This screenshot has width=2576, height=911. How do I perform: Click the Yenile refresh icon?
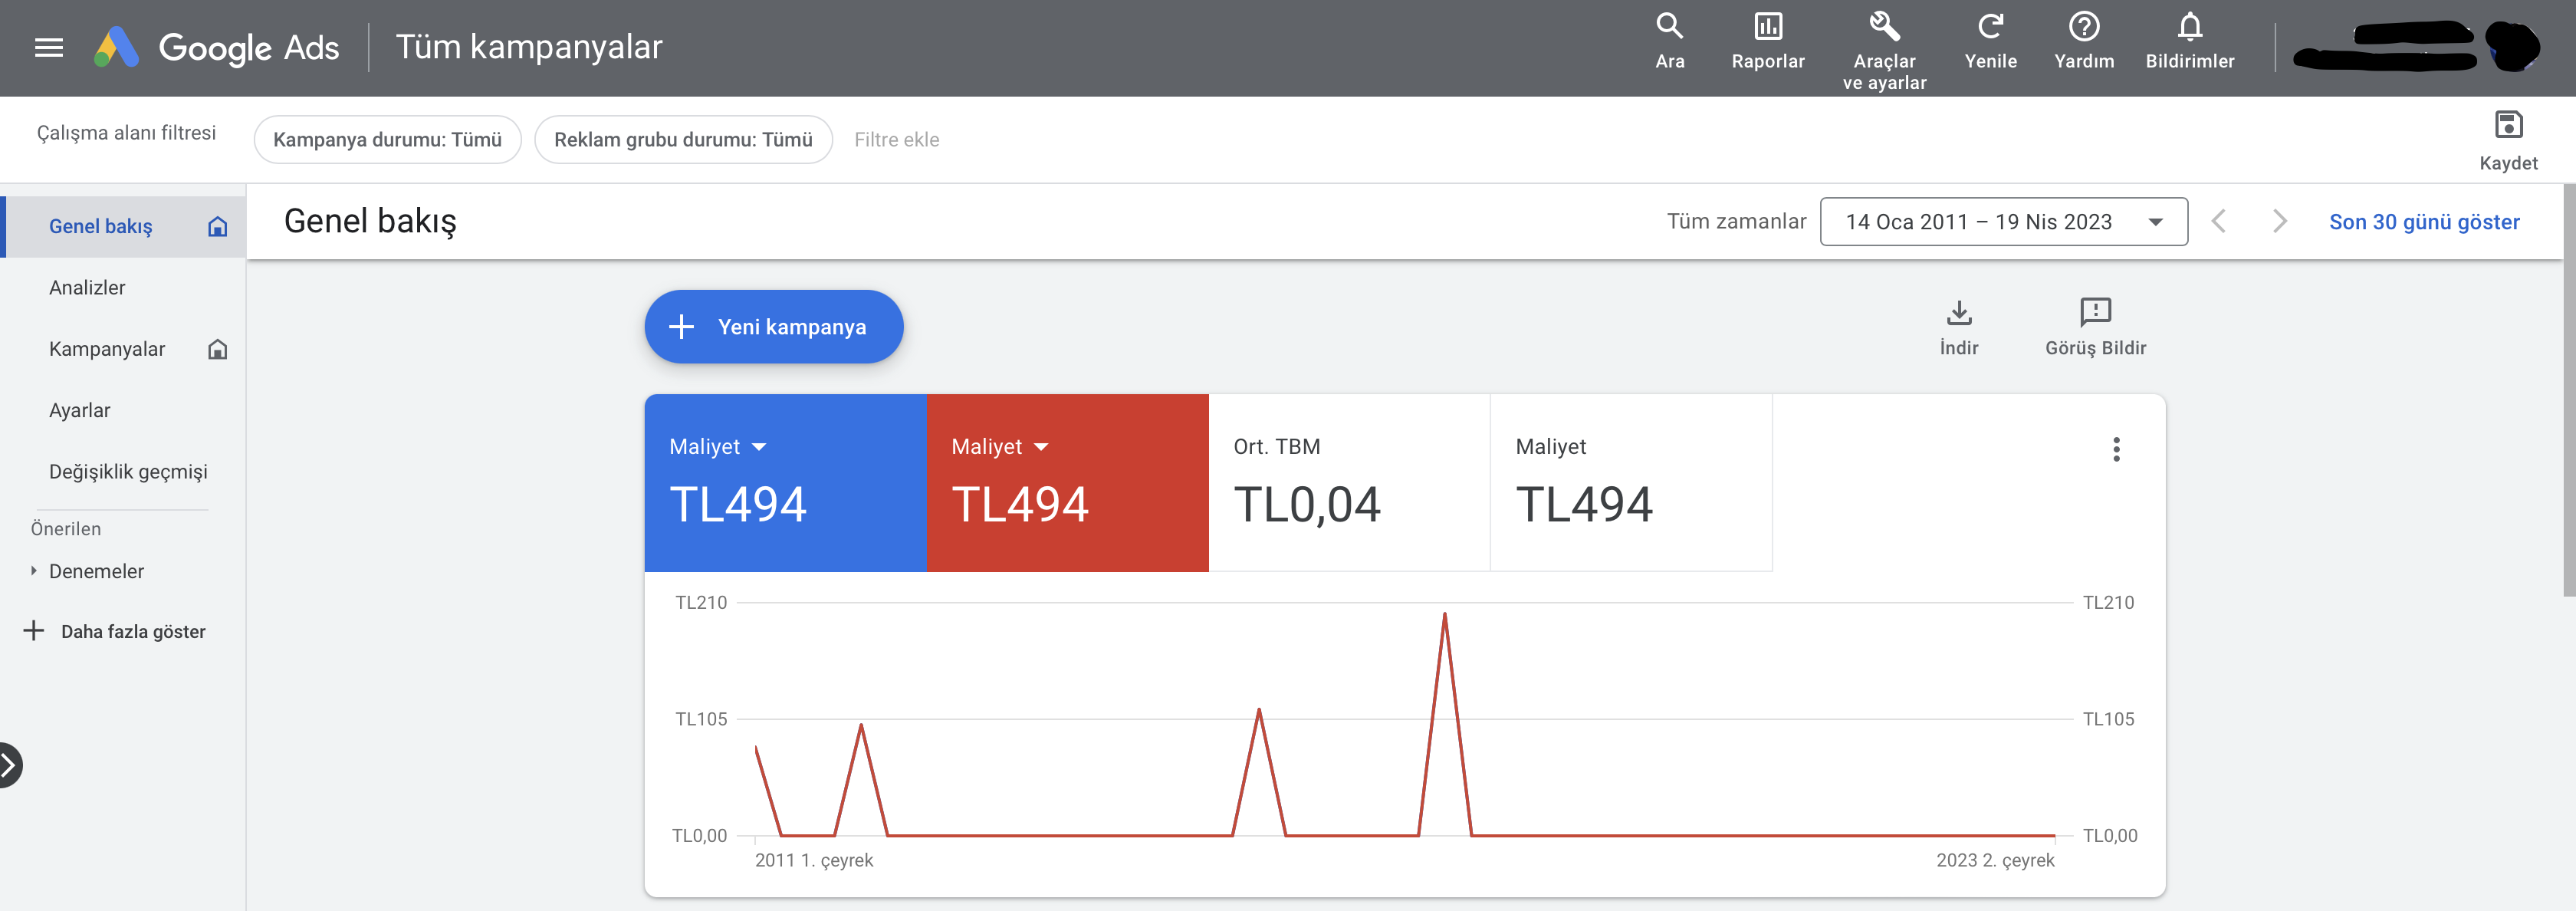[1990, 26]
